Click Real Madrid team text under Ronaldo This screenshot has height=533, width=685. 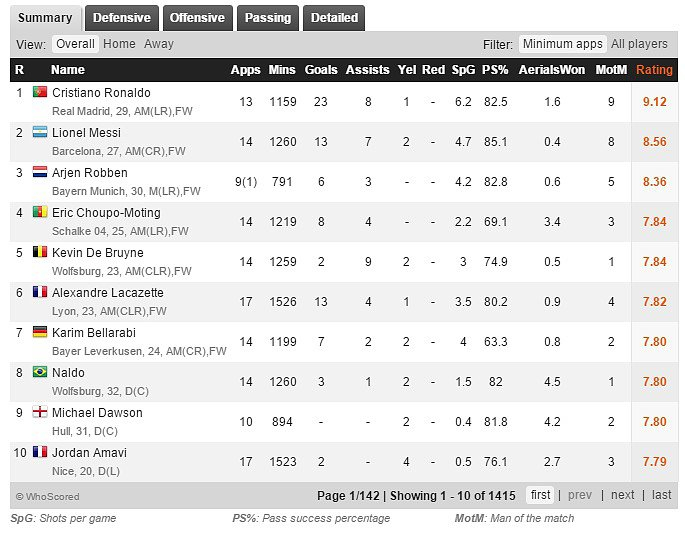pos(81,111)
